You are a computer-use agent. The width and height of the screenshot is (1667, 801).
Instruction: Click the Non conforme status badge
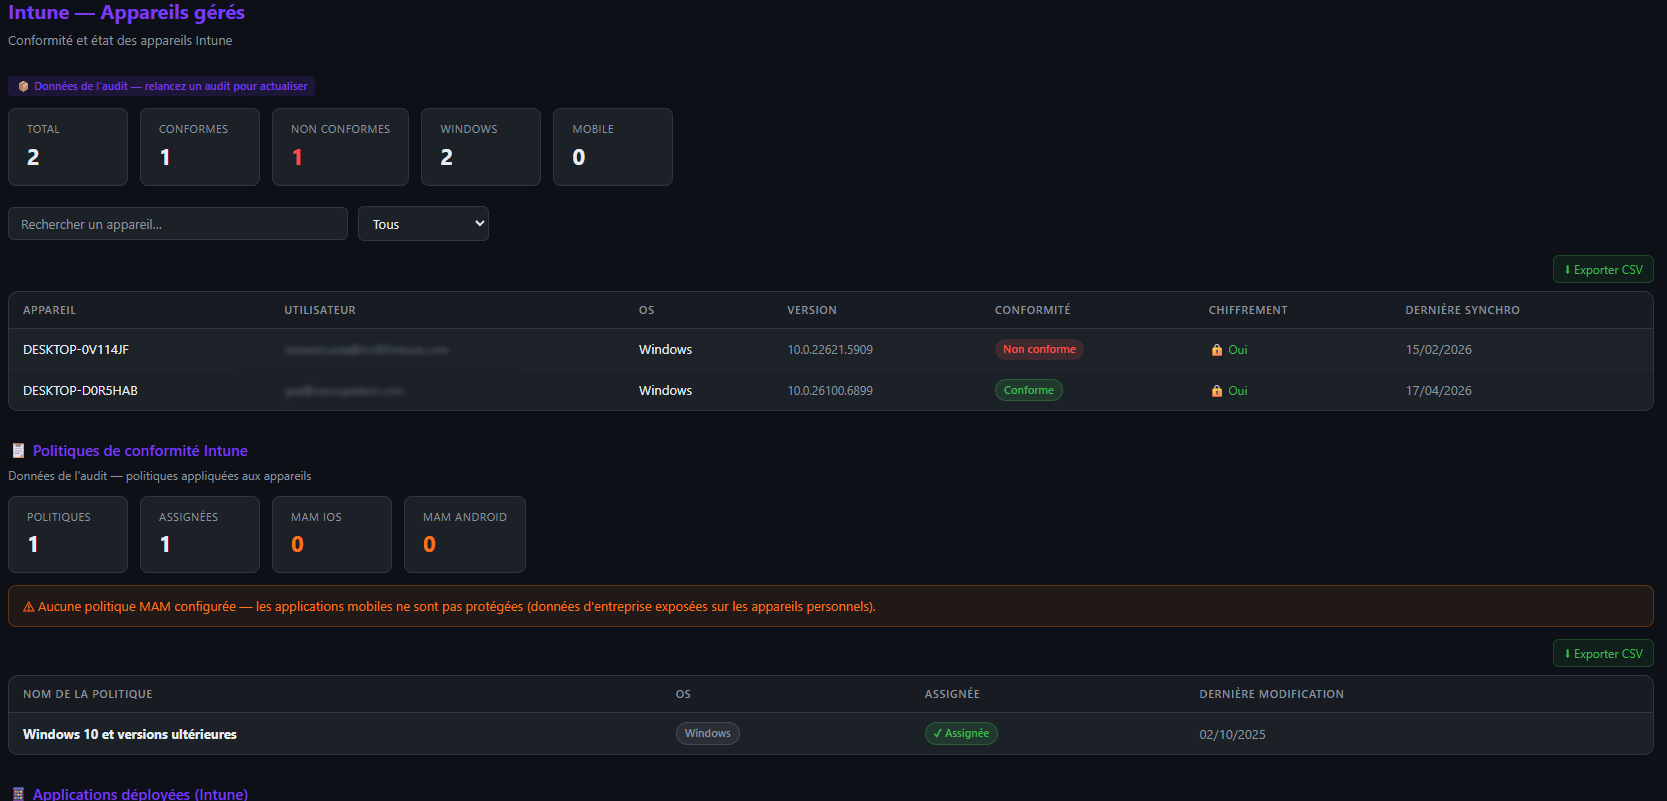(x=1038, y=350)
